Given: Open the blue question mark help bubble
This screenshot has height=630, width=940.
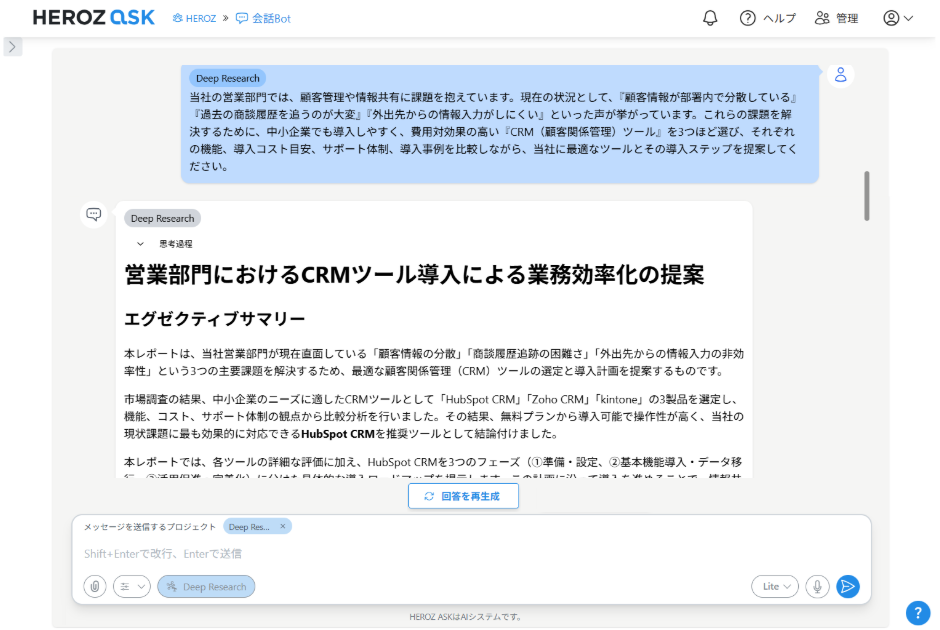Looking at the screenshot, I should [918, 613].
